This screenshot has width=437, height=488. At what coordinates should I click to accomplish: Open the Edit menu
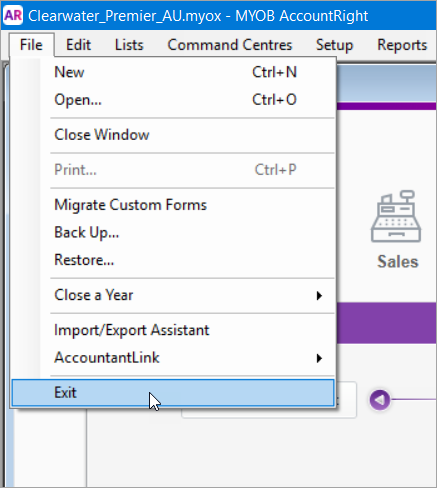(78, 45)
